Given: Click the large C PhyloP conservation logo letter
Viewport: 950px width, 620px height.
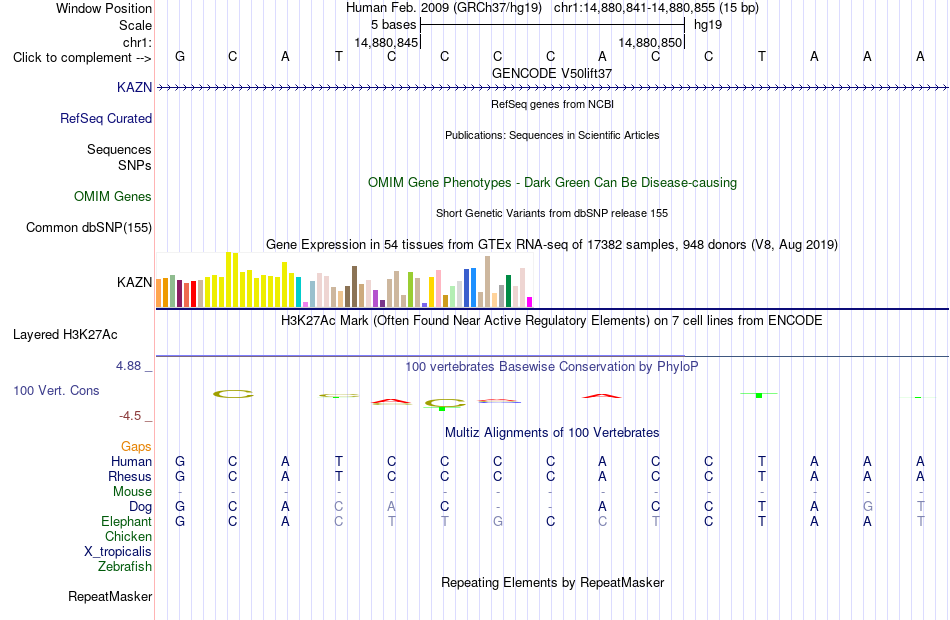Looking at the screenshot, I should coord(233,394).
